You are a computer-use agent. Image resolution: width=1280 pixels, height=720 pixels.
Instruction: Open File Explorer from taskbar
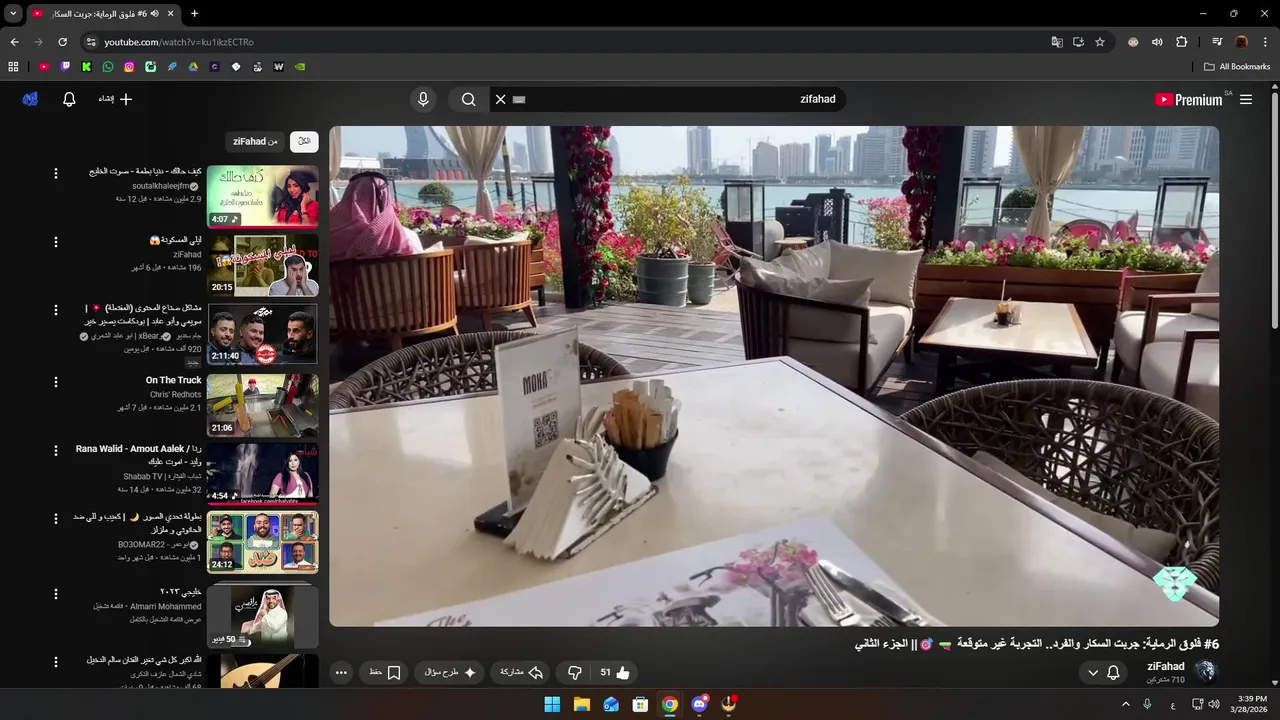tap(581, 704)
